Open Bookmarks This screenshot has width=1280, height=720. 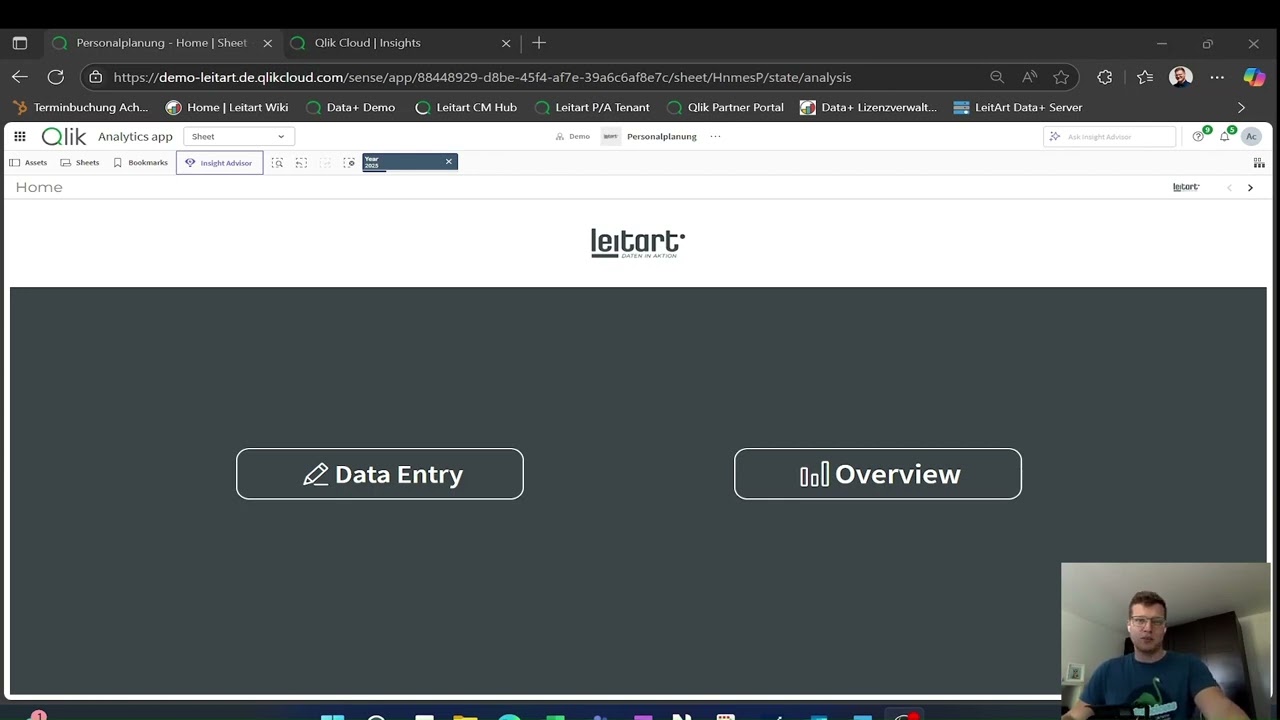point(140,163)
